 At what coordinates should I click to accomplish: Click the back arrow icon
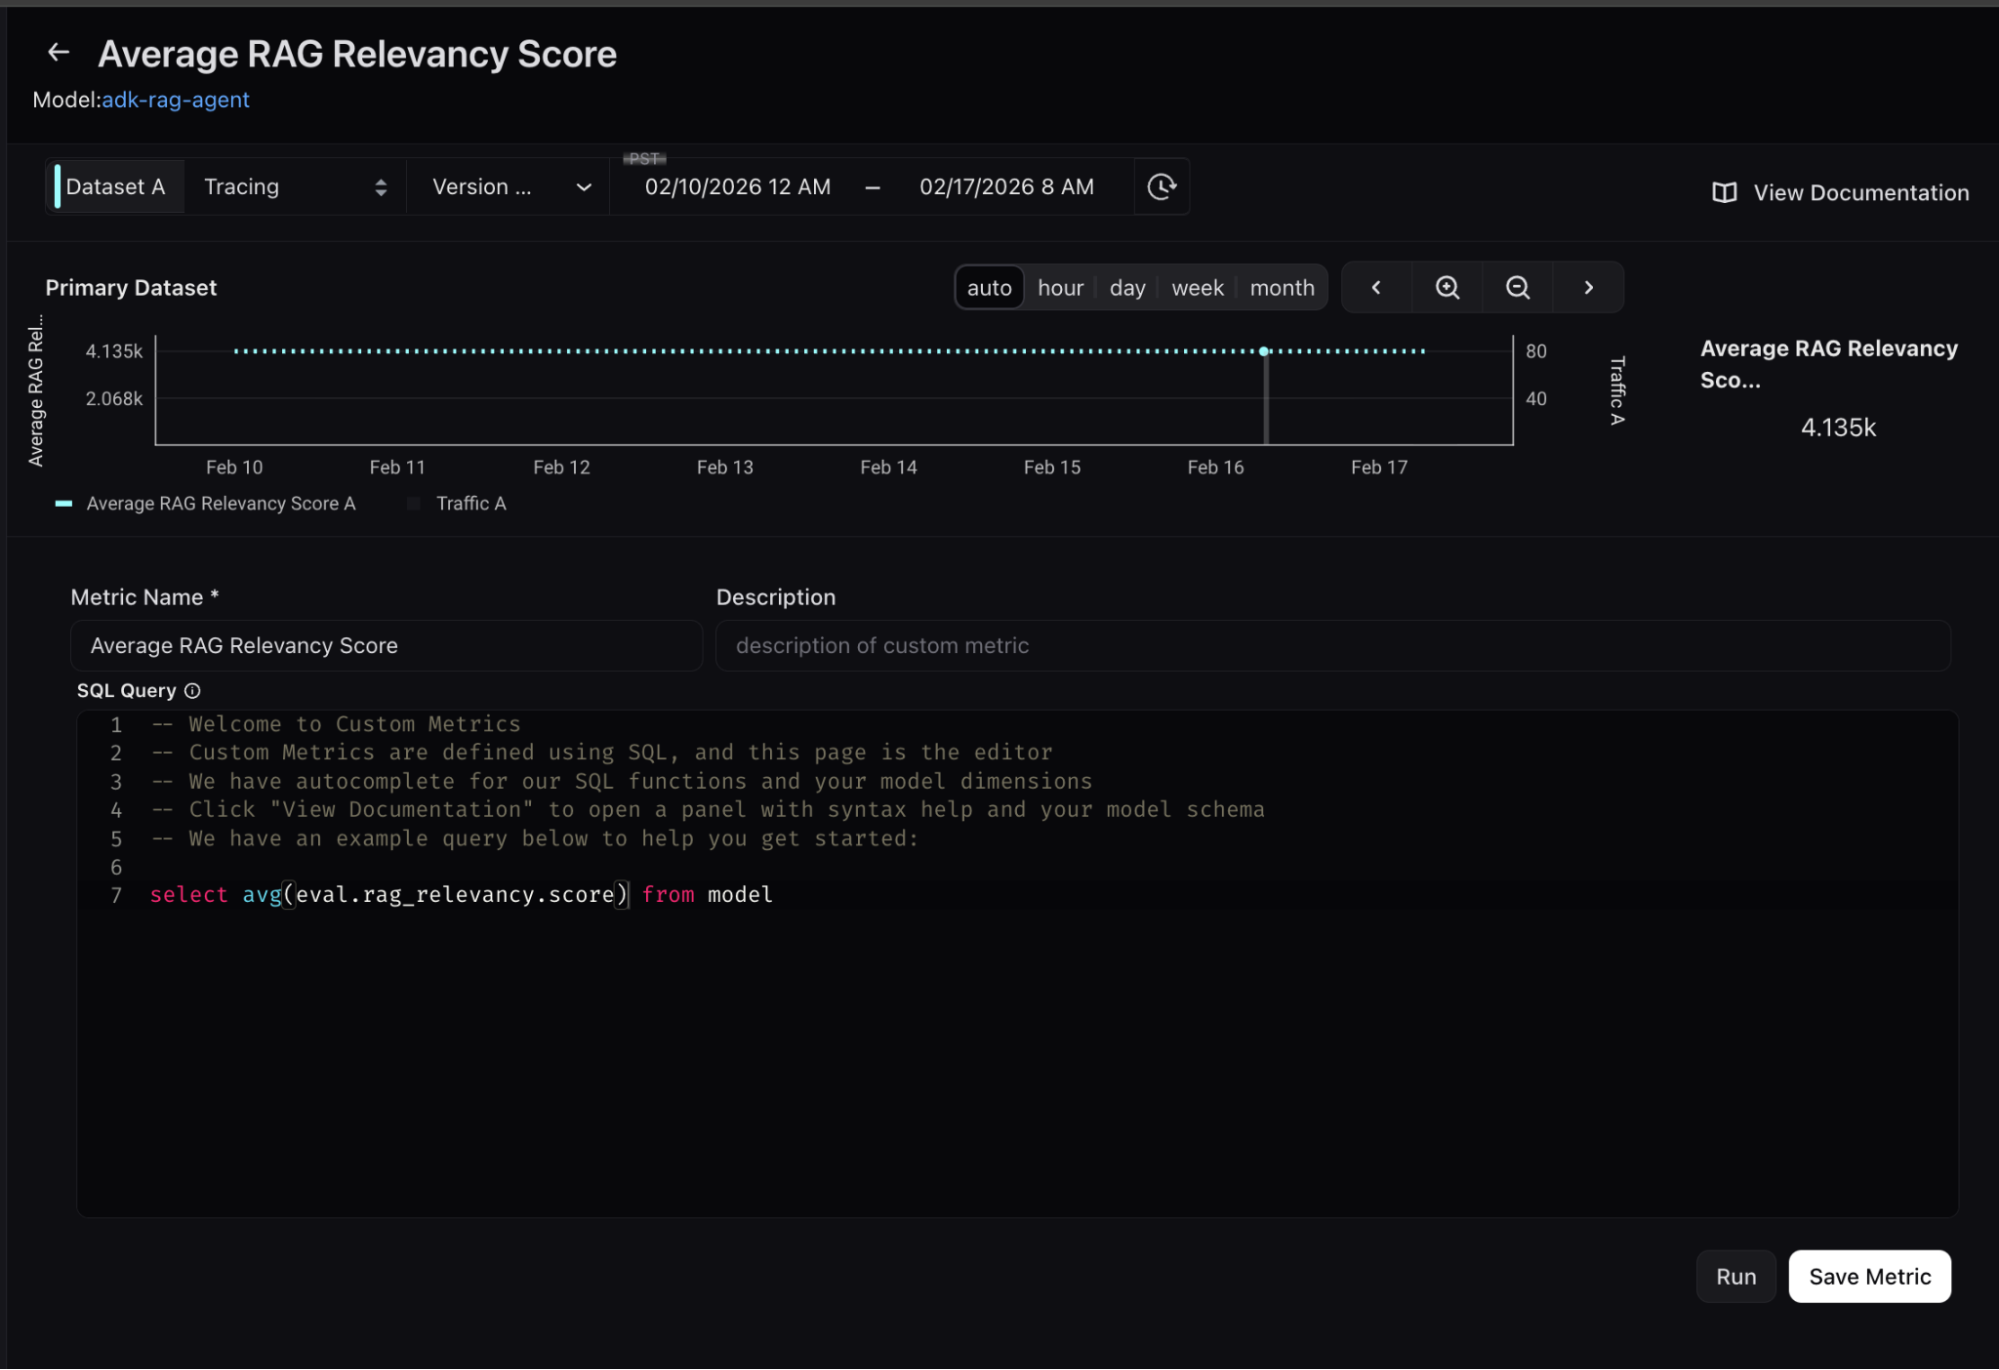point(59,53)
